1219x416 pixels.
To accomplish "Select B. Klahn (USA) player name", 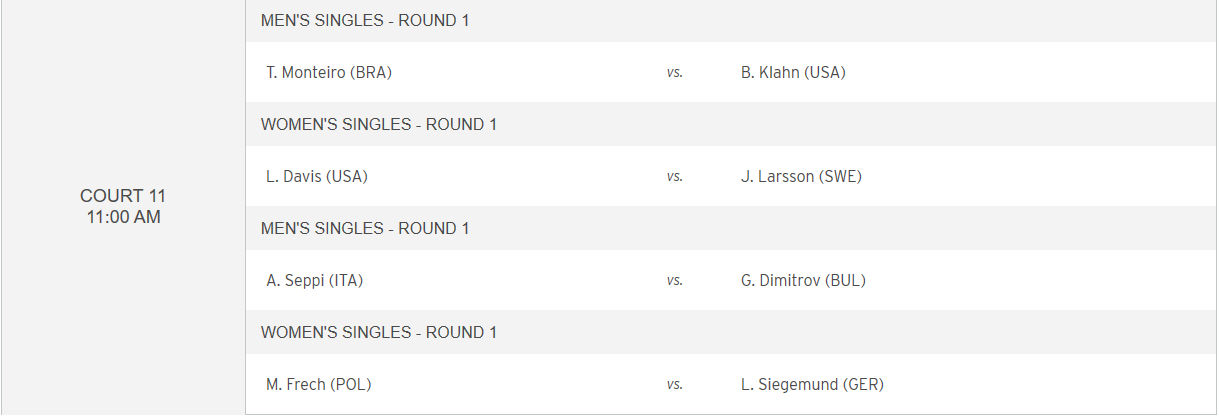I will (793, 72).
